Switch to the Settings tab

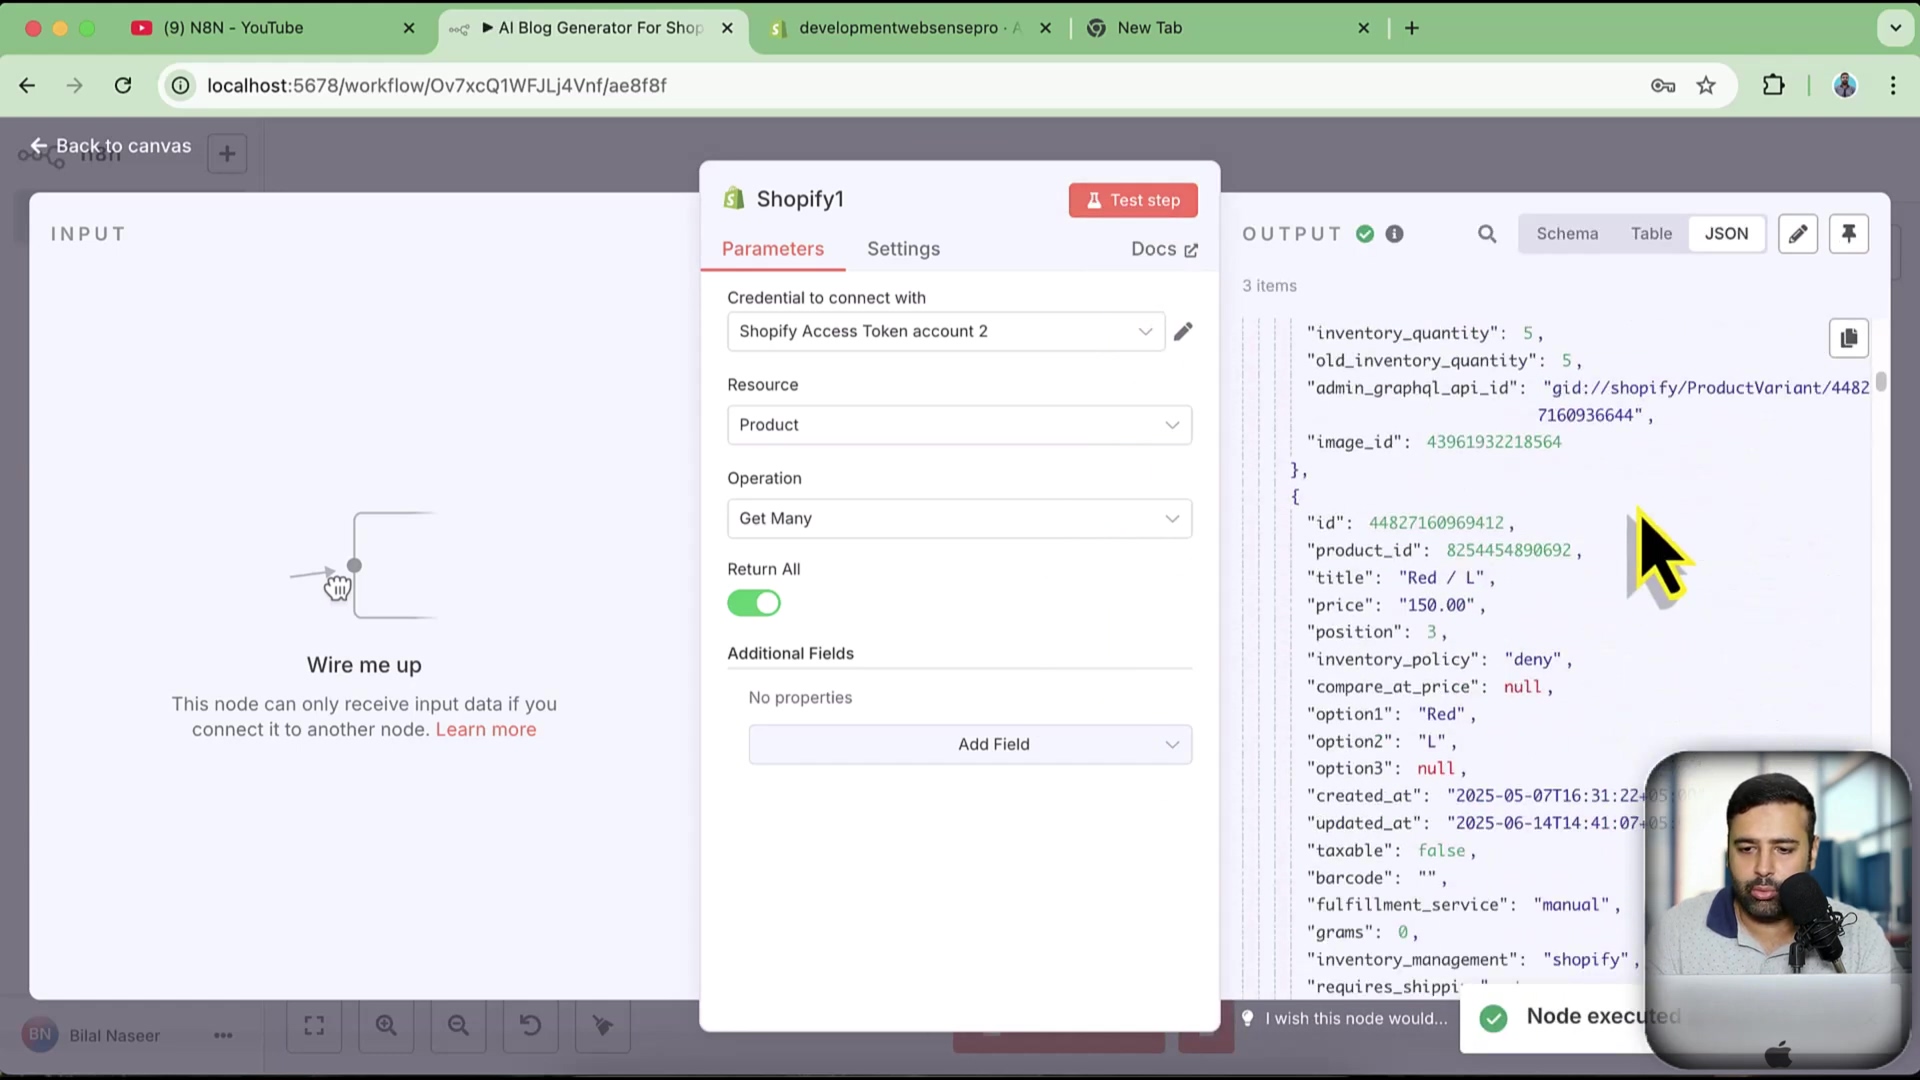[x=903, y=249]
